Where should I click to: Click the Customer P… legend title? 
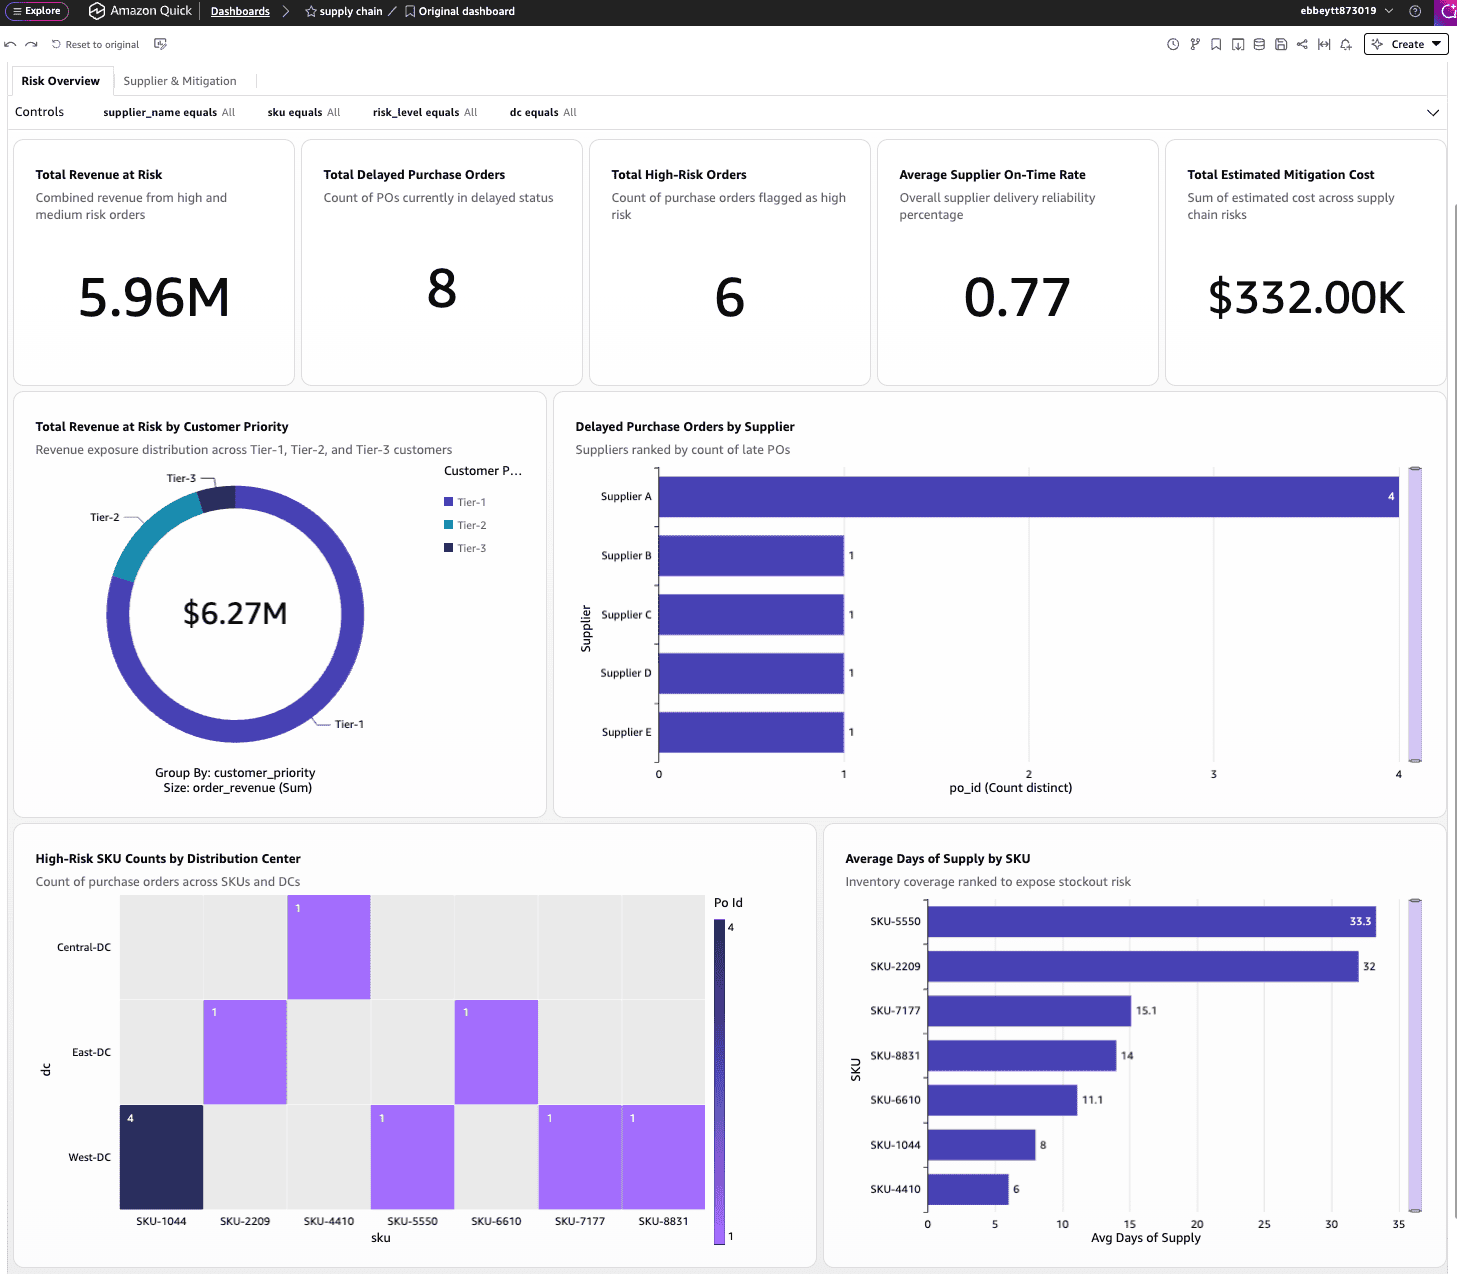tap(483, 471)
